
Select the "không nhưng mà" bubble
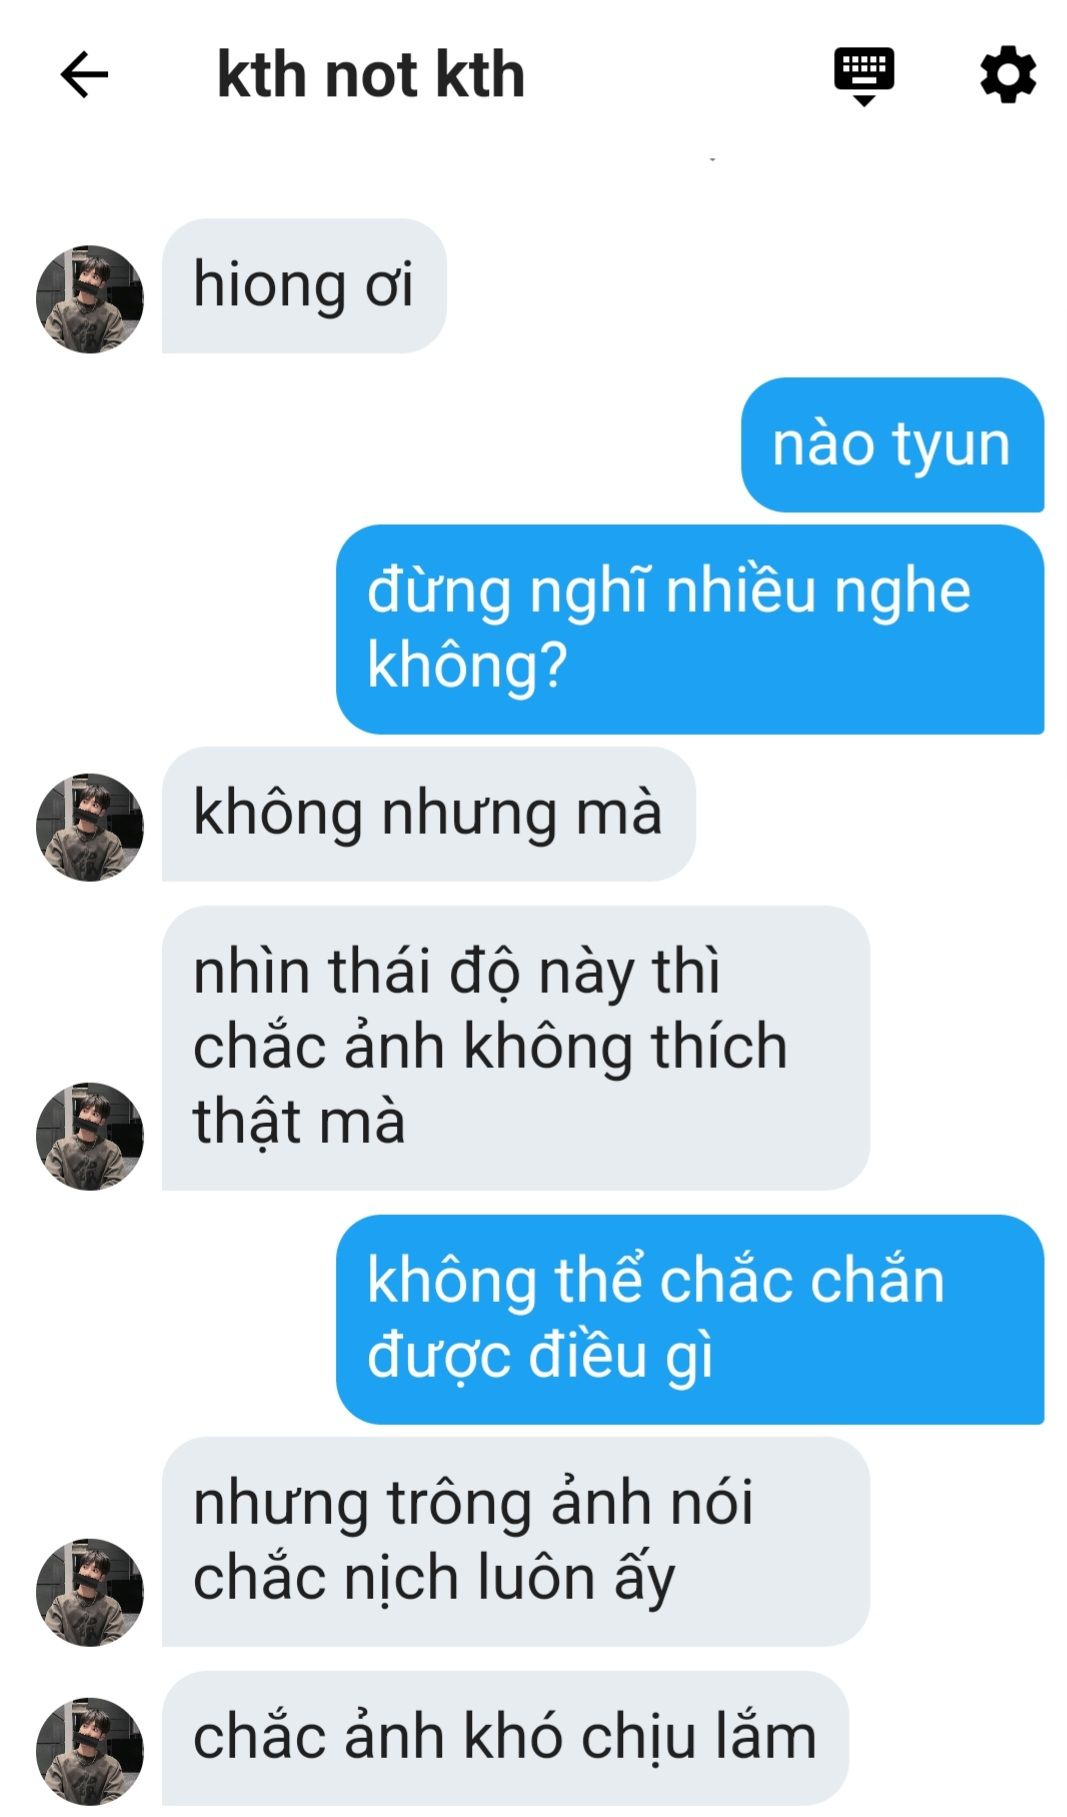point(428,814)
